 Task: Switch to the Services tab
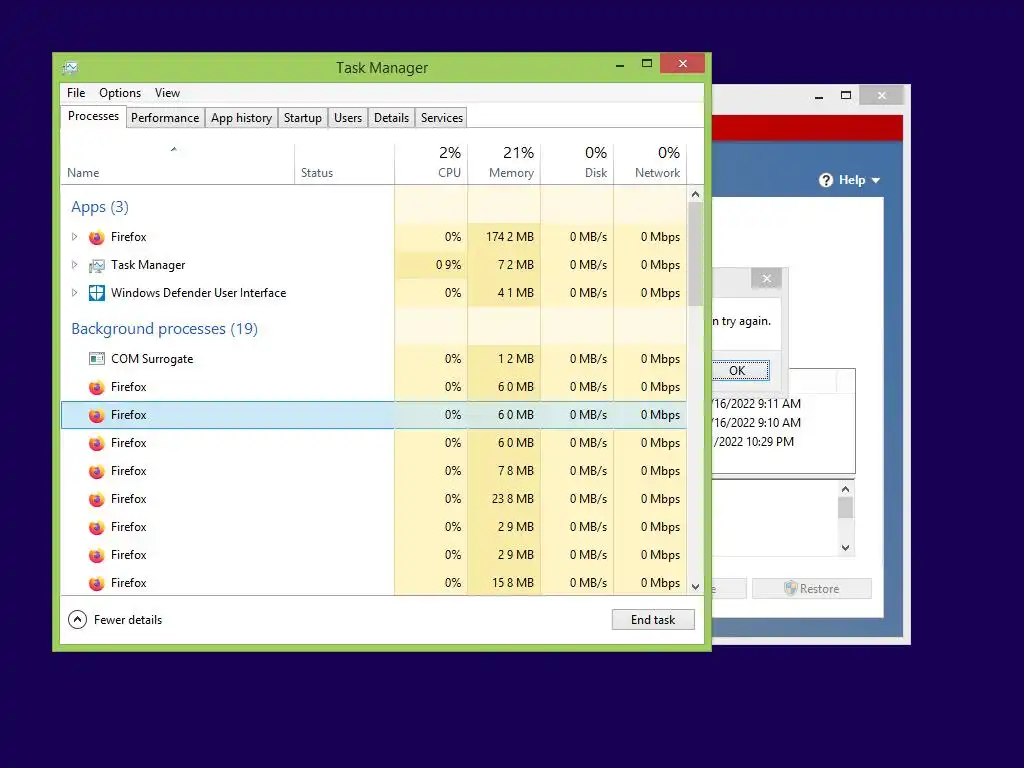click(x=441, y=118)
